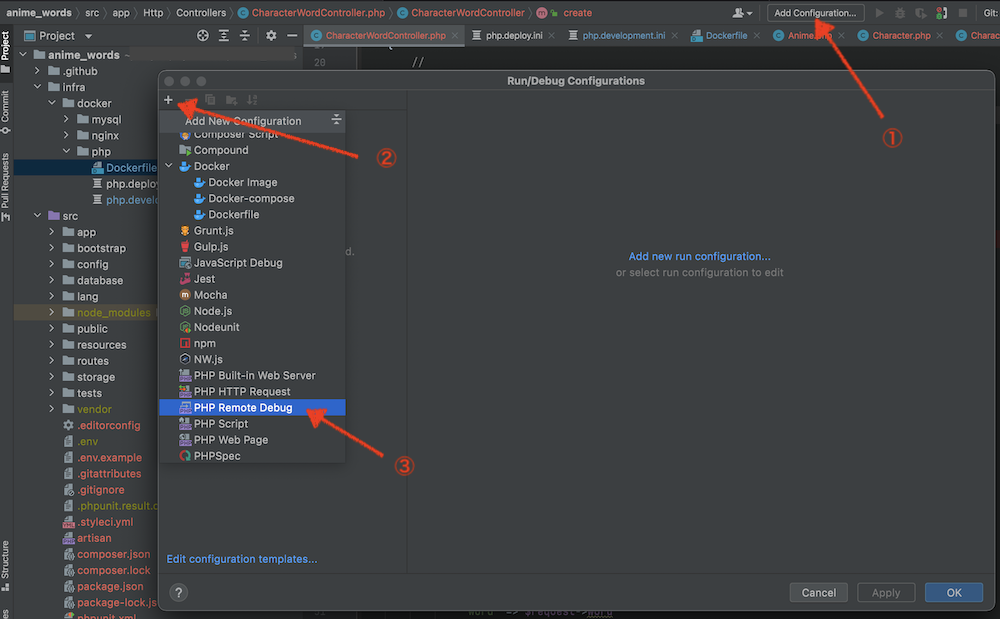
Task: Collapse the src folder
Action: click(x=37, y=215)
